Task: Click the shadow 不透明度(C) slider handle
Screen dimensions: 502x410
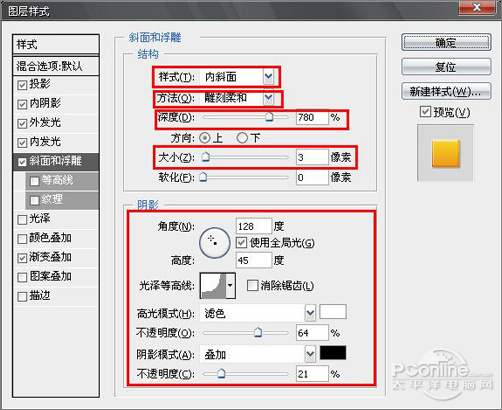Action: click(x=221, y=373)
